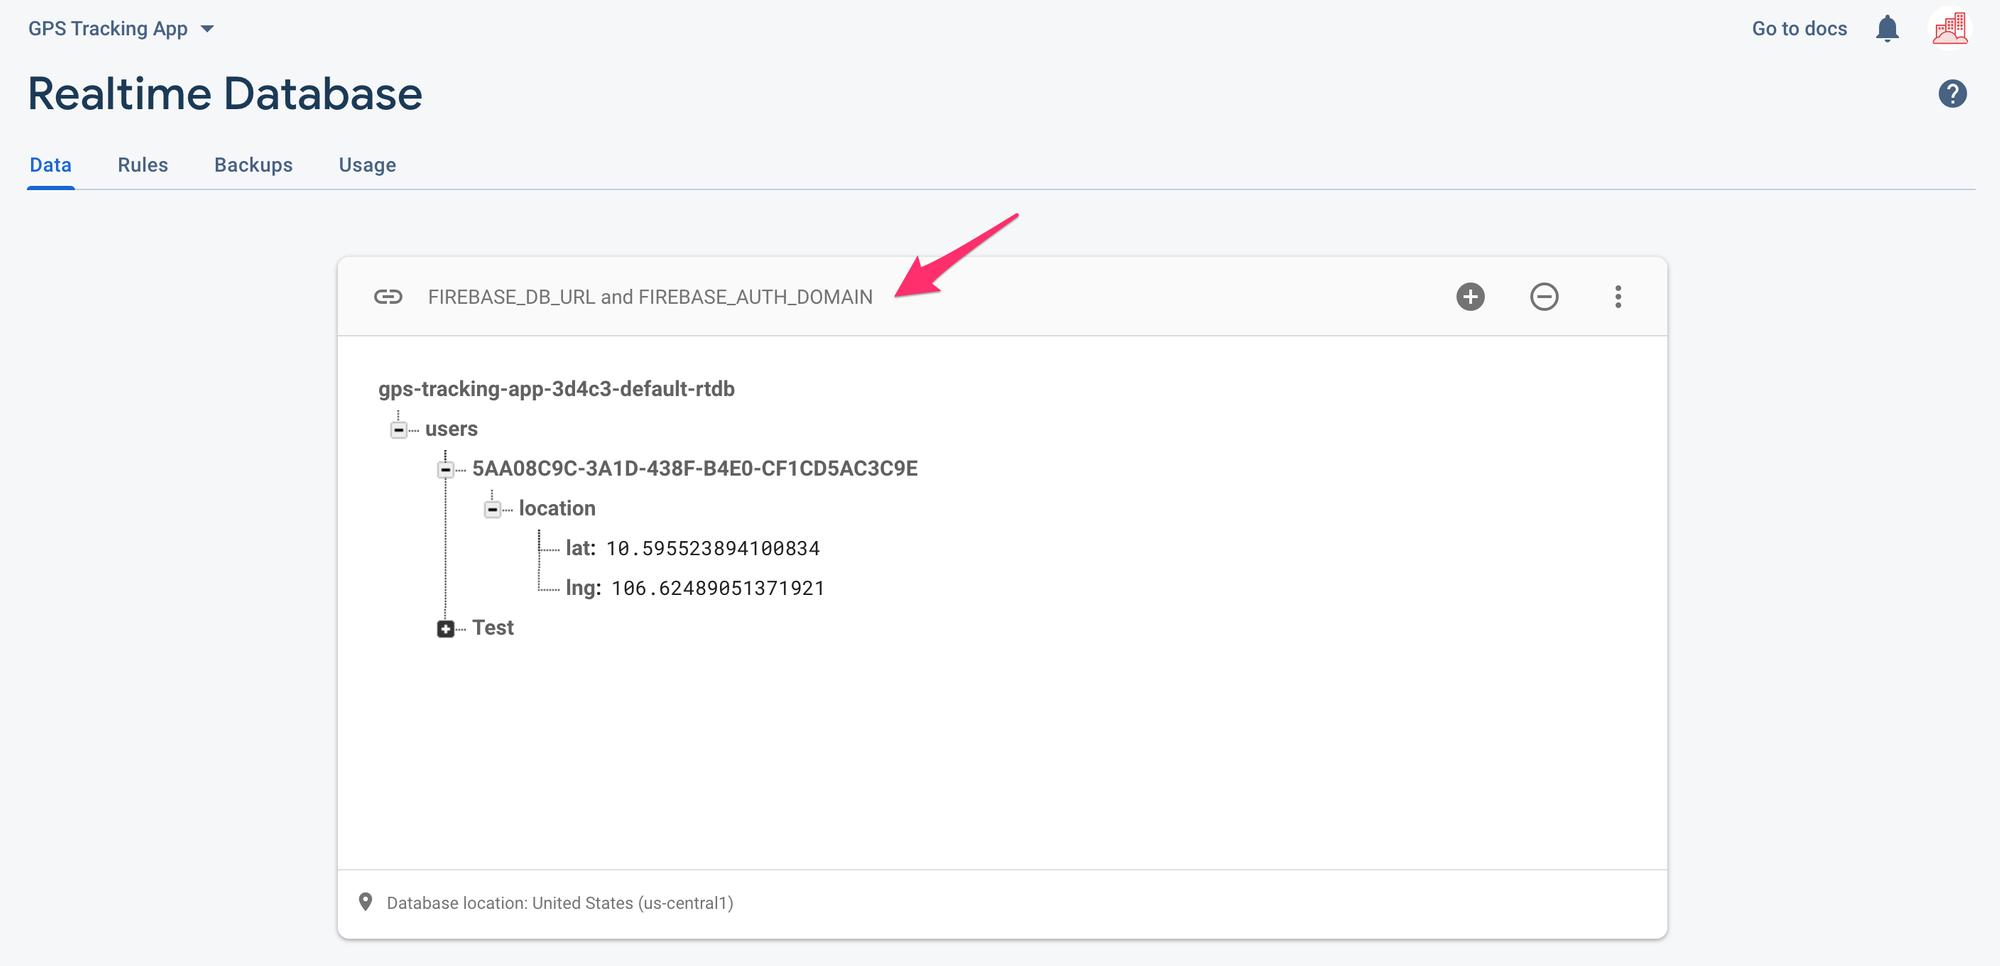Switch to the Rules tab

click(x=142, y=164)
